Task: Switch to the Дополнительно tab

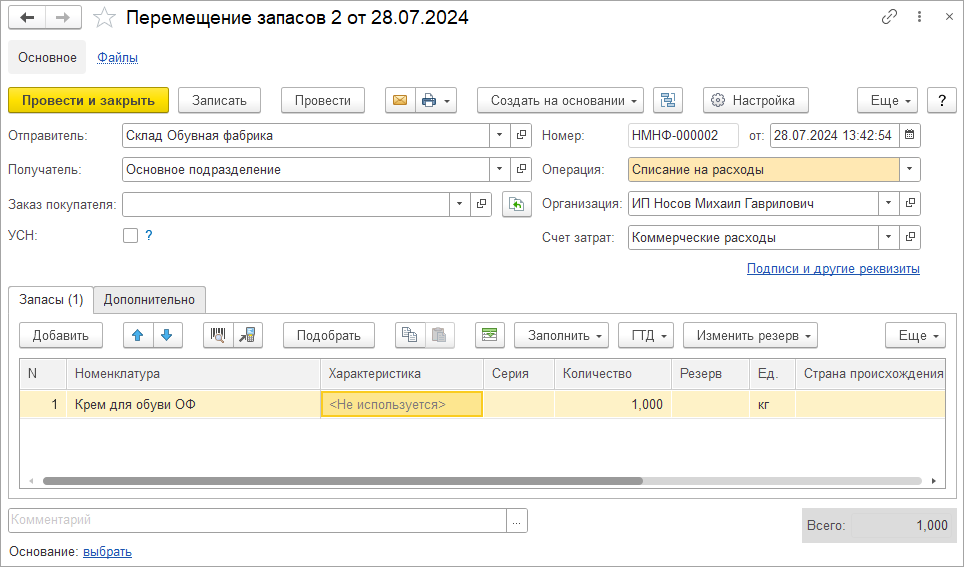Action: tap(150, 299)
